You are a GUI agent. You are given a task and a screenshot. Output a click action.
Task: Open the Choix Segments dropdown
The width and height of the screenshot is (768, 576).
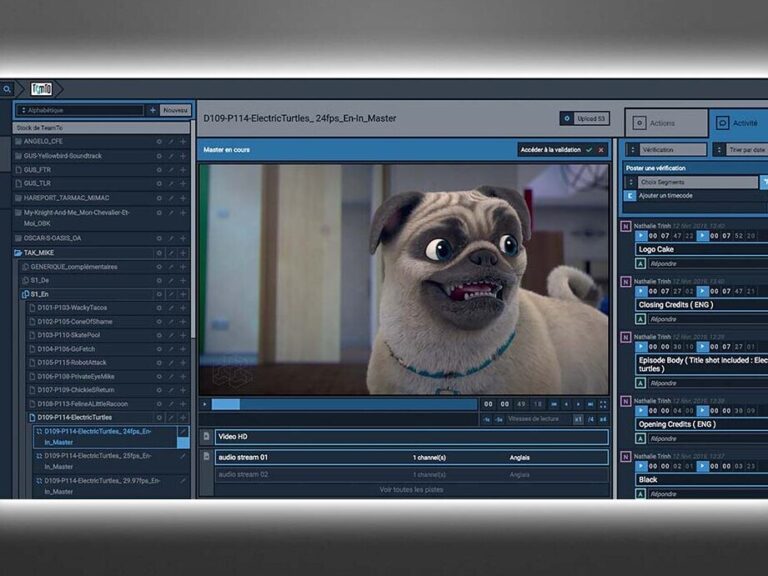692,182
